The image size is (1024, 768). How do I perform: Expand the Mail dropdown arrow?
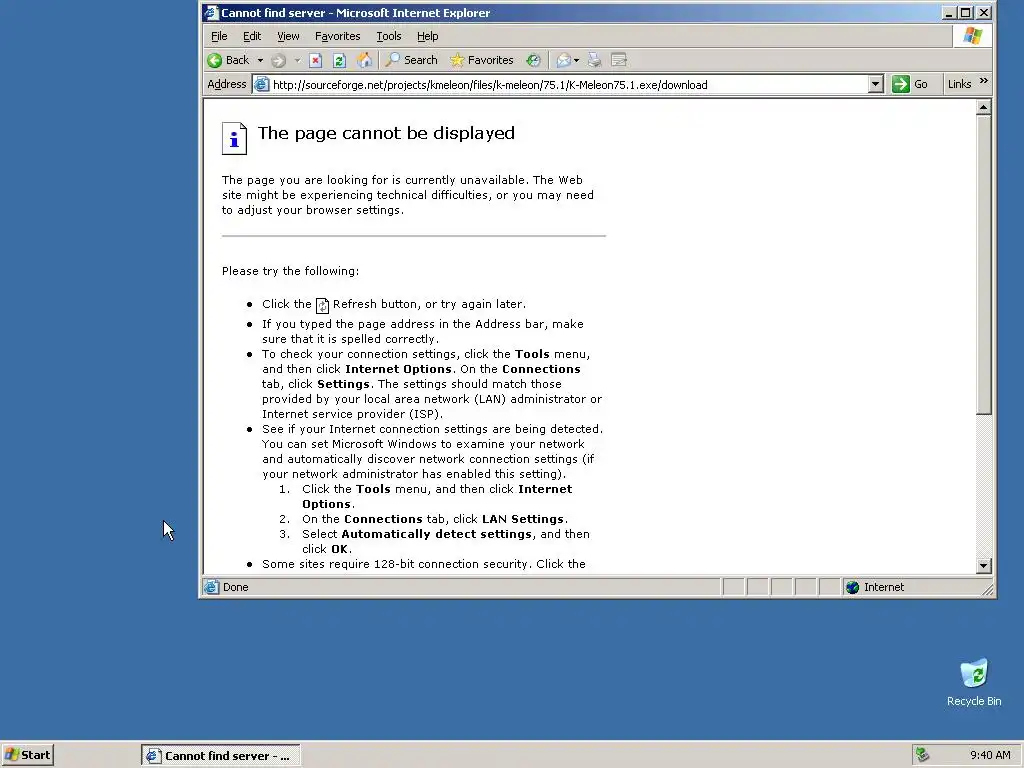click(576, 61)
